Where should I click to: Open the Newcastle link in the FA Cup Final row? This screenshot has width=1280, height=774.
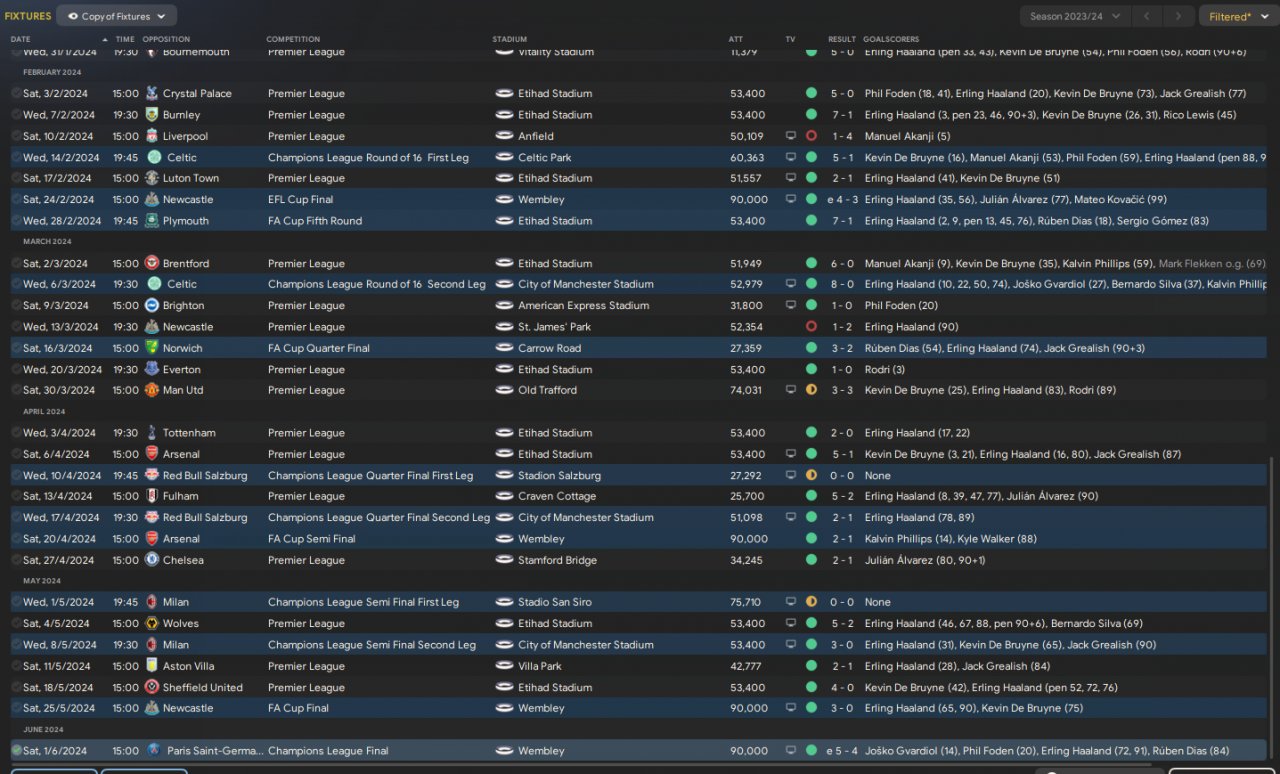click(188, 708)
